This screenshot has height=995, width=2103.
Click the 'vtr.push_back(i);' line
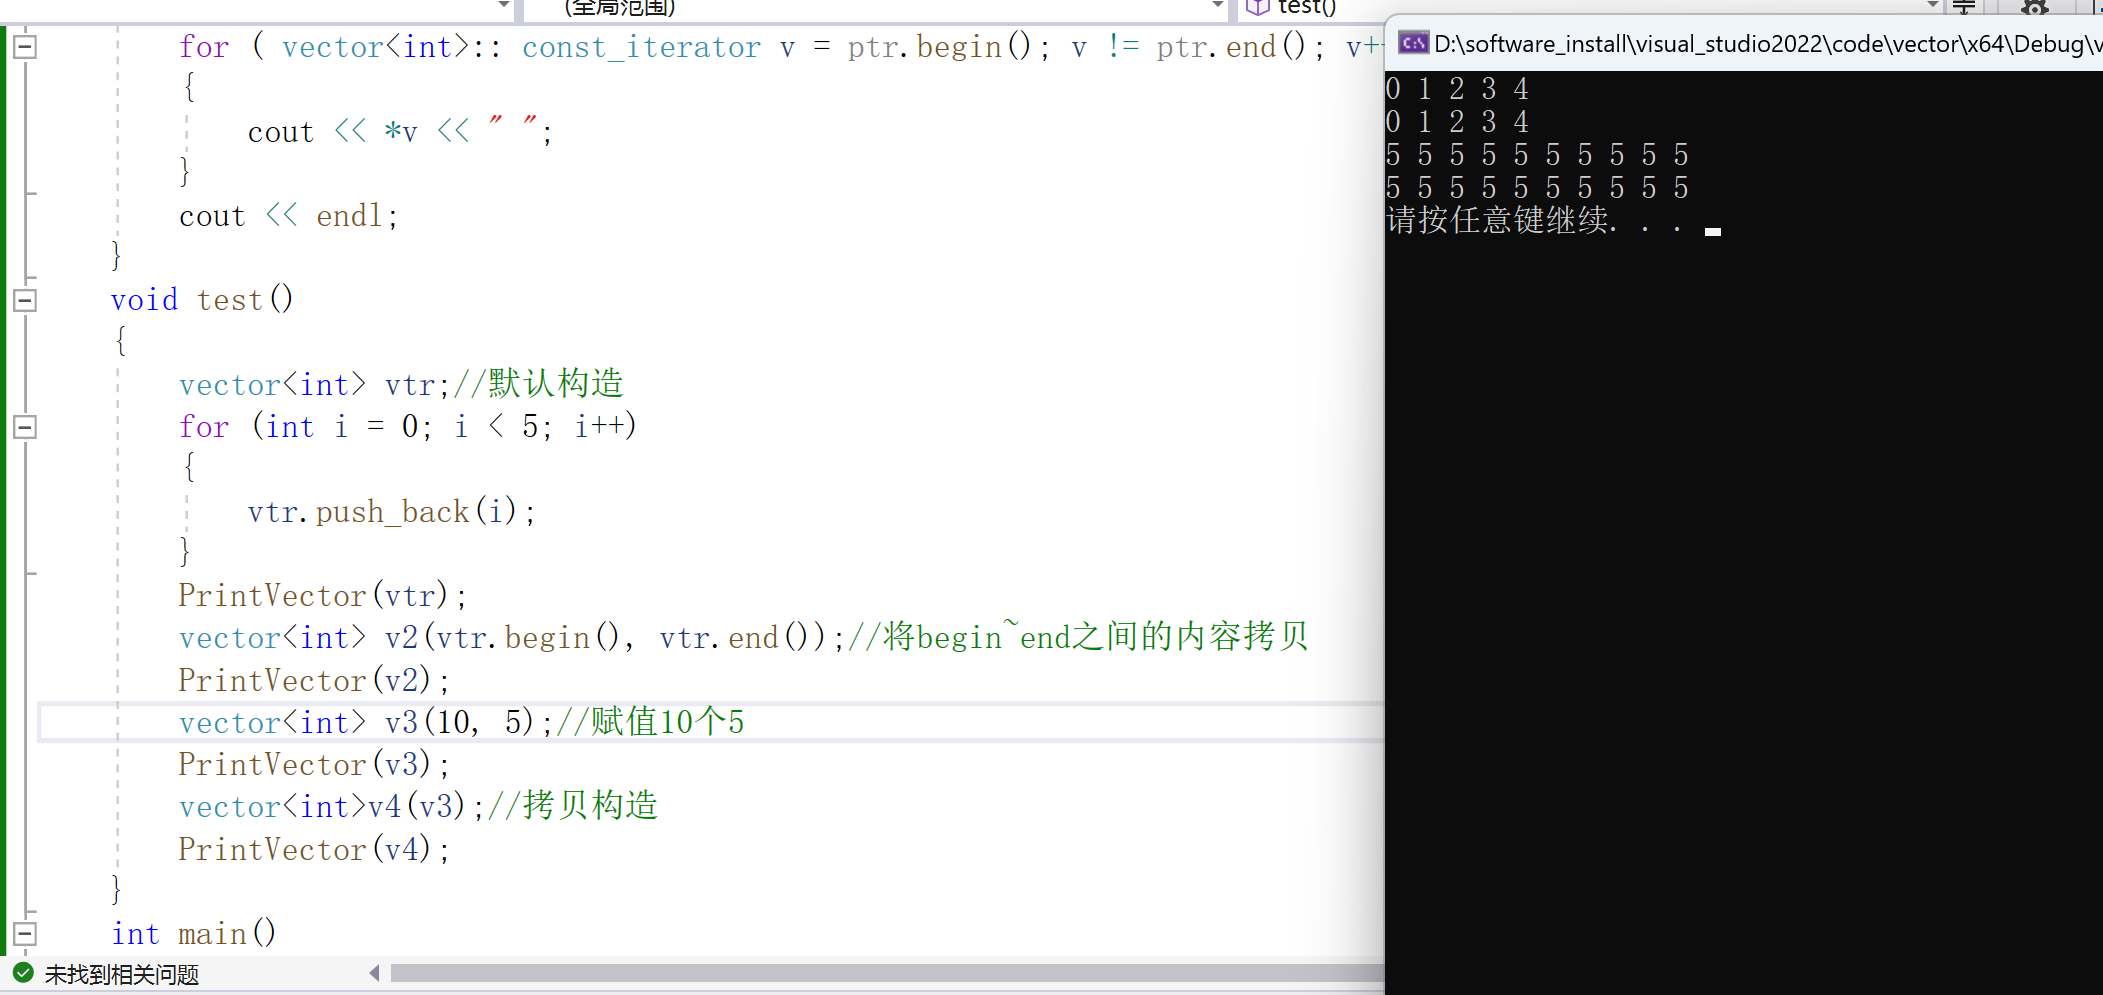392,512
